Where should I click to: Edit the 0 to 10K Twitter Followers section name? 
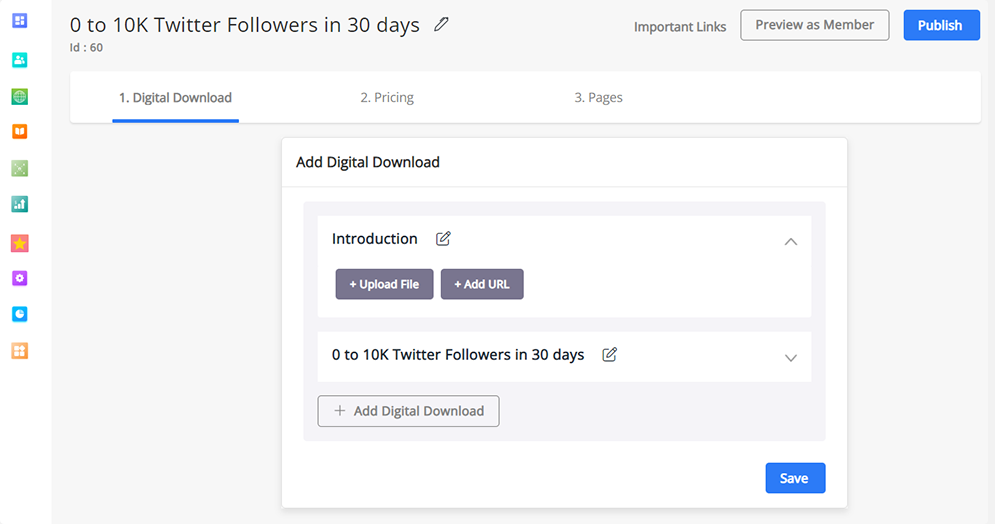(x=609, y=355)
